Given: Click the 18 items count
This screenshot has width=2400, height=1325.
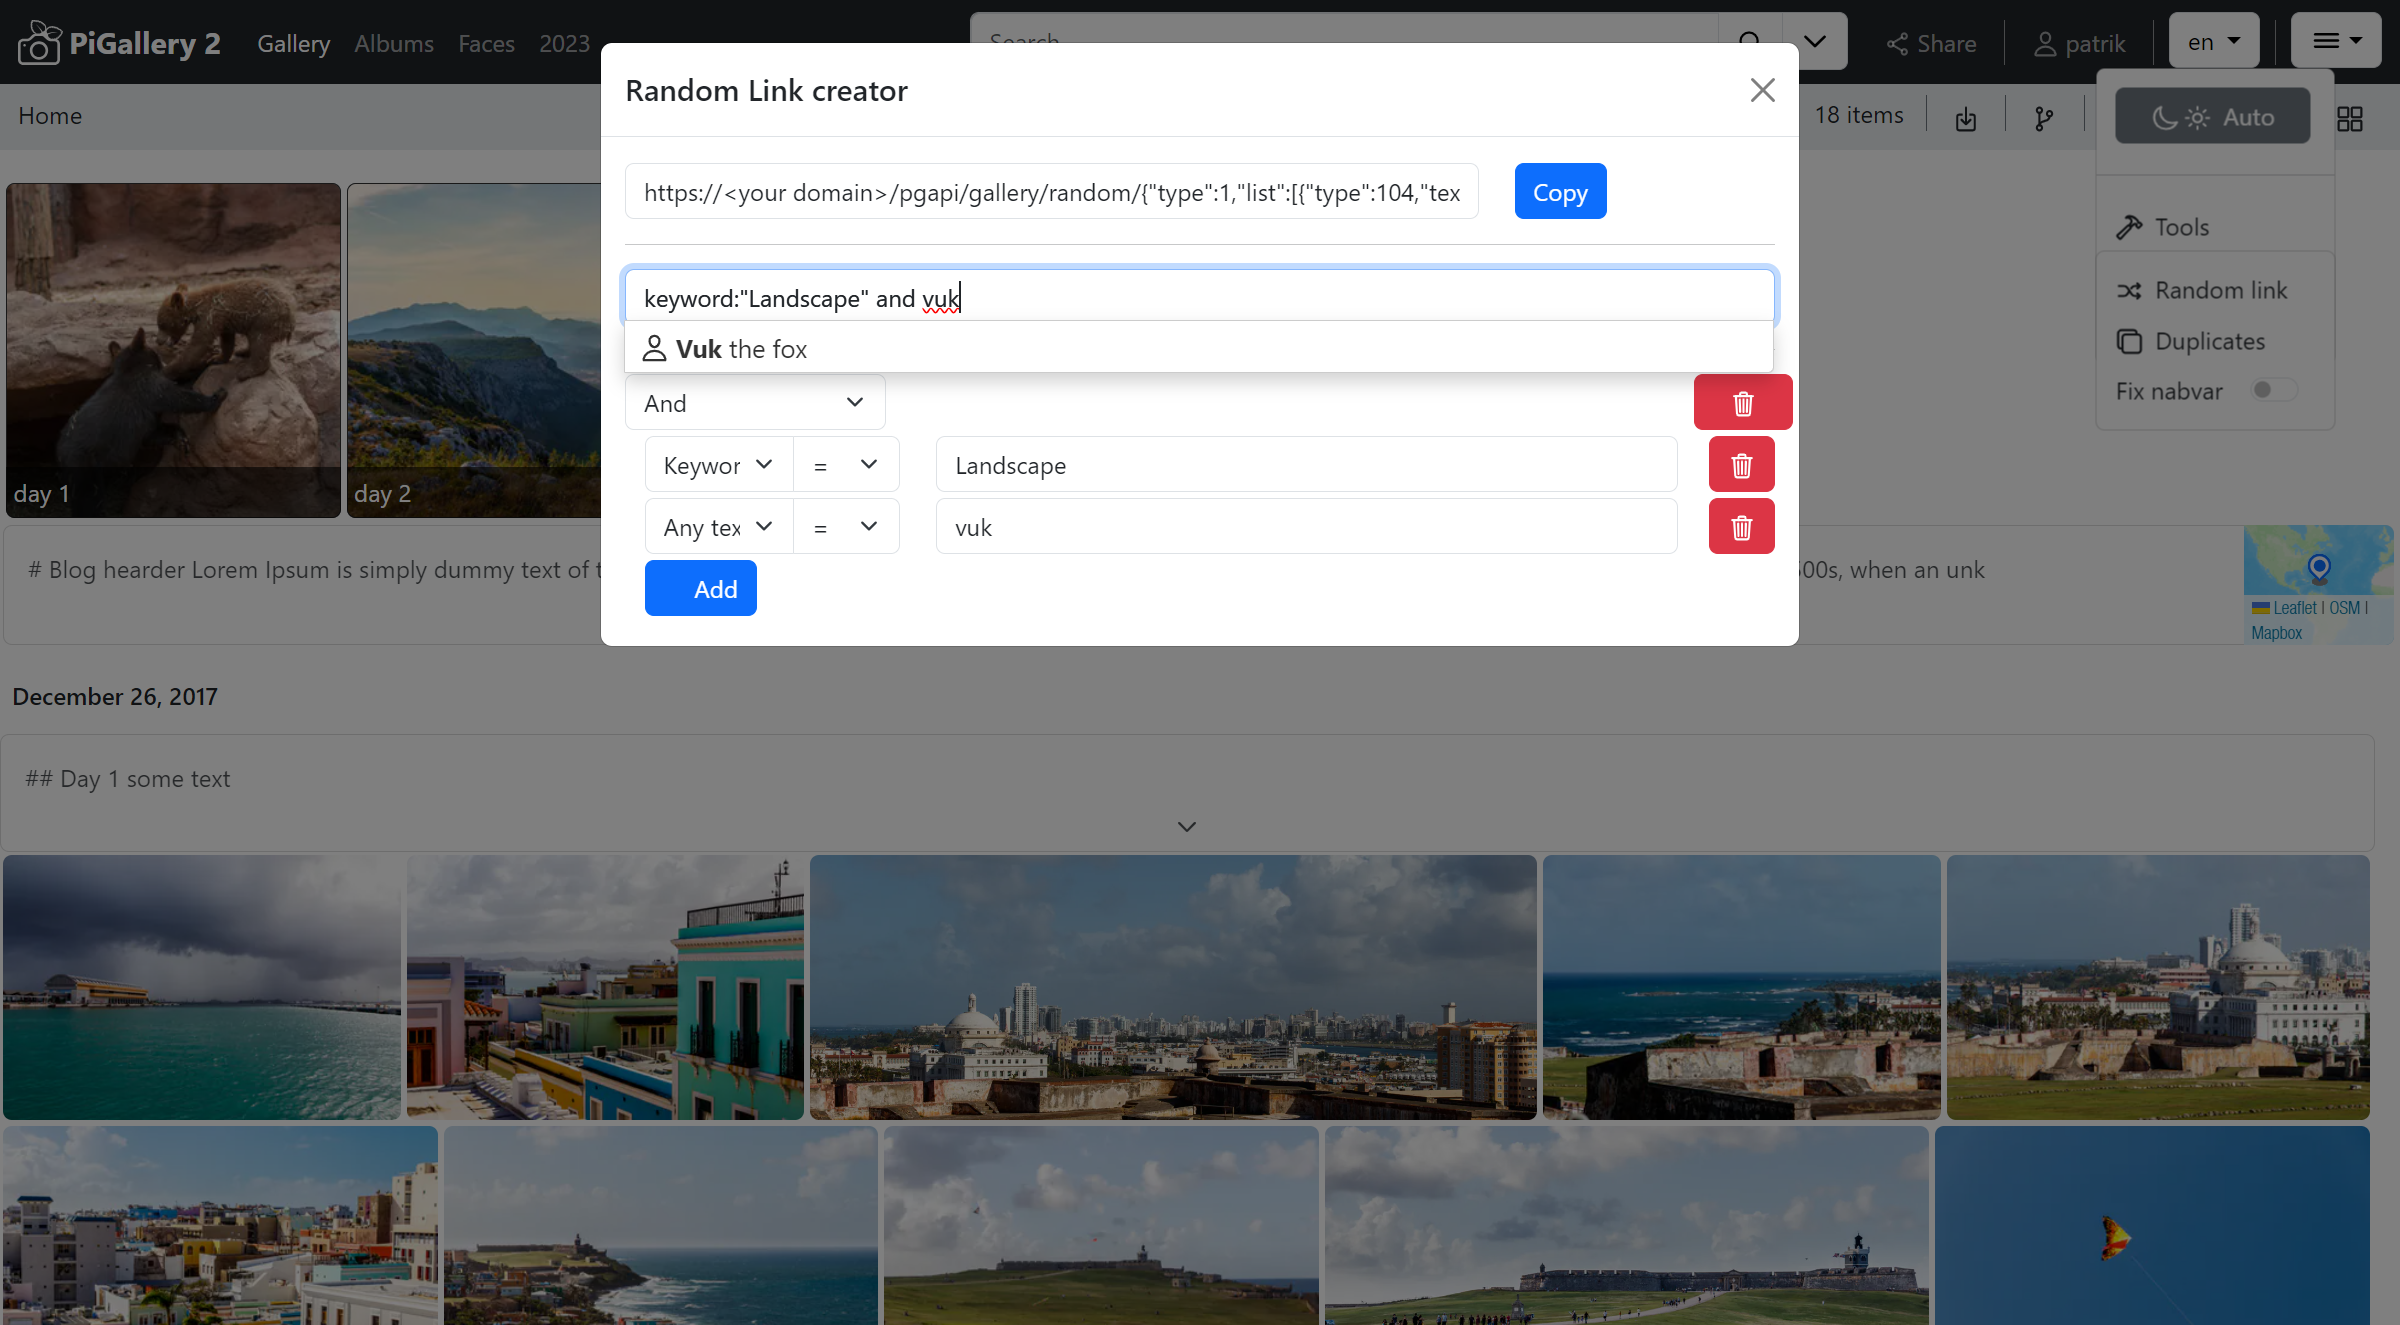Looking at the screenshot, I should [1859, 115].
